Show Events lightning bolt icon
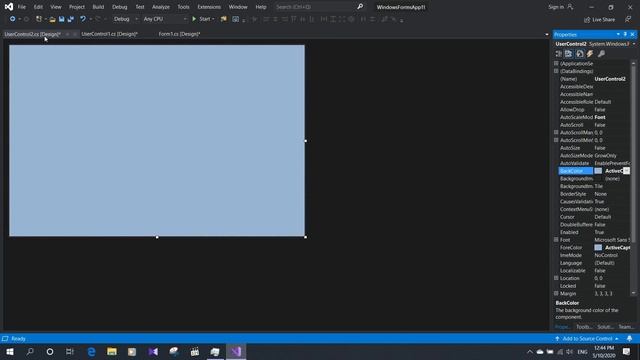640x360 pixels. click(x=590, y=53)
